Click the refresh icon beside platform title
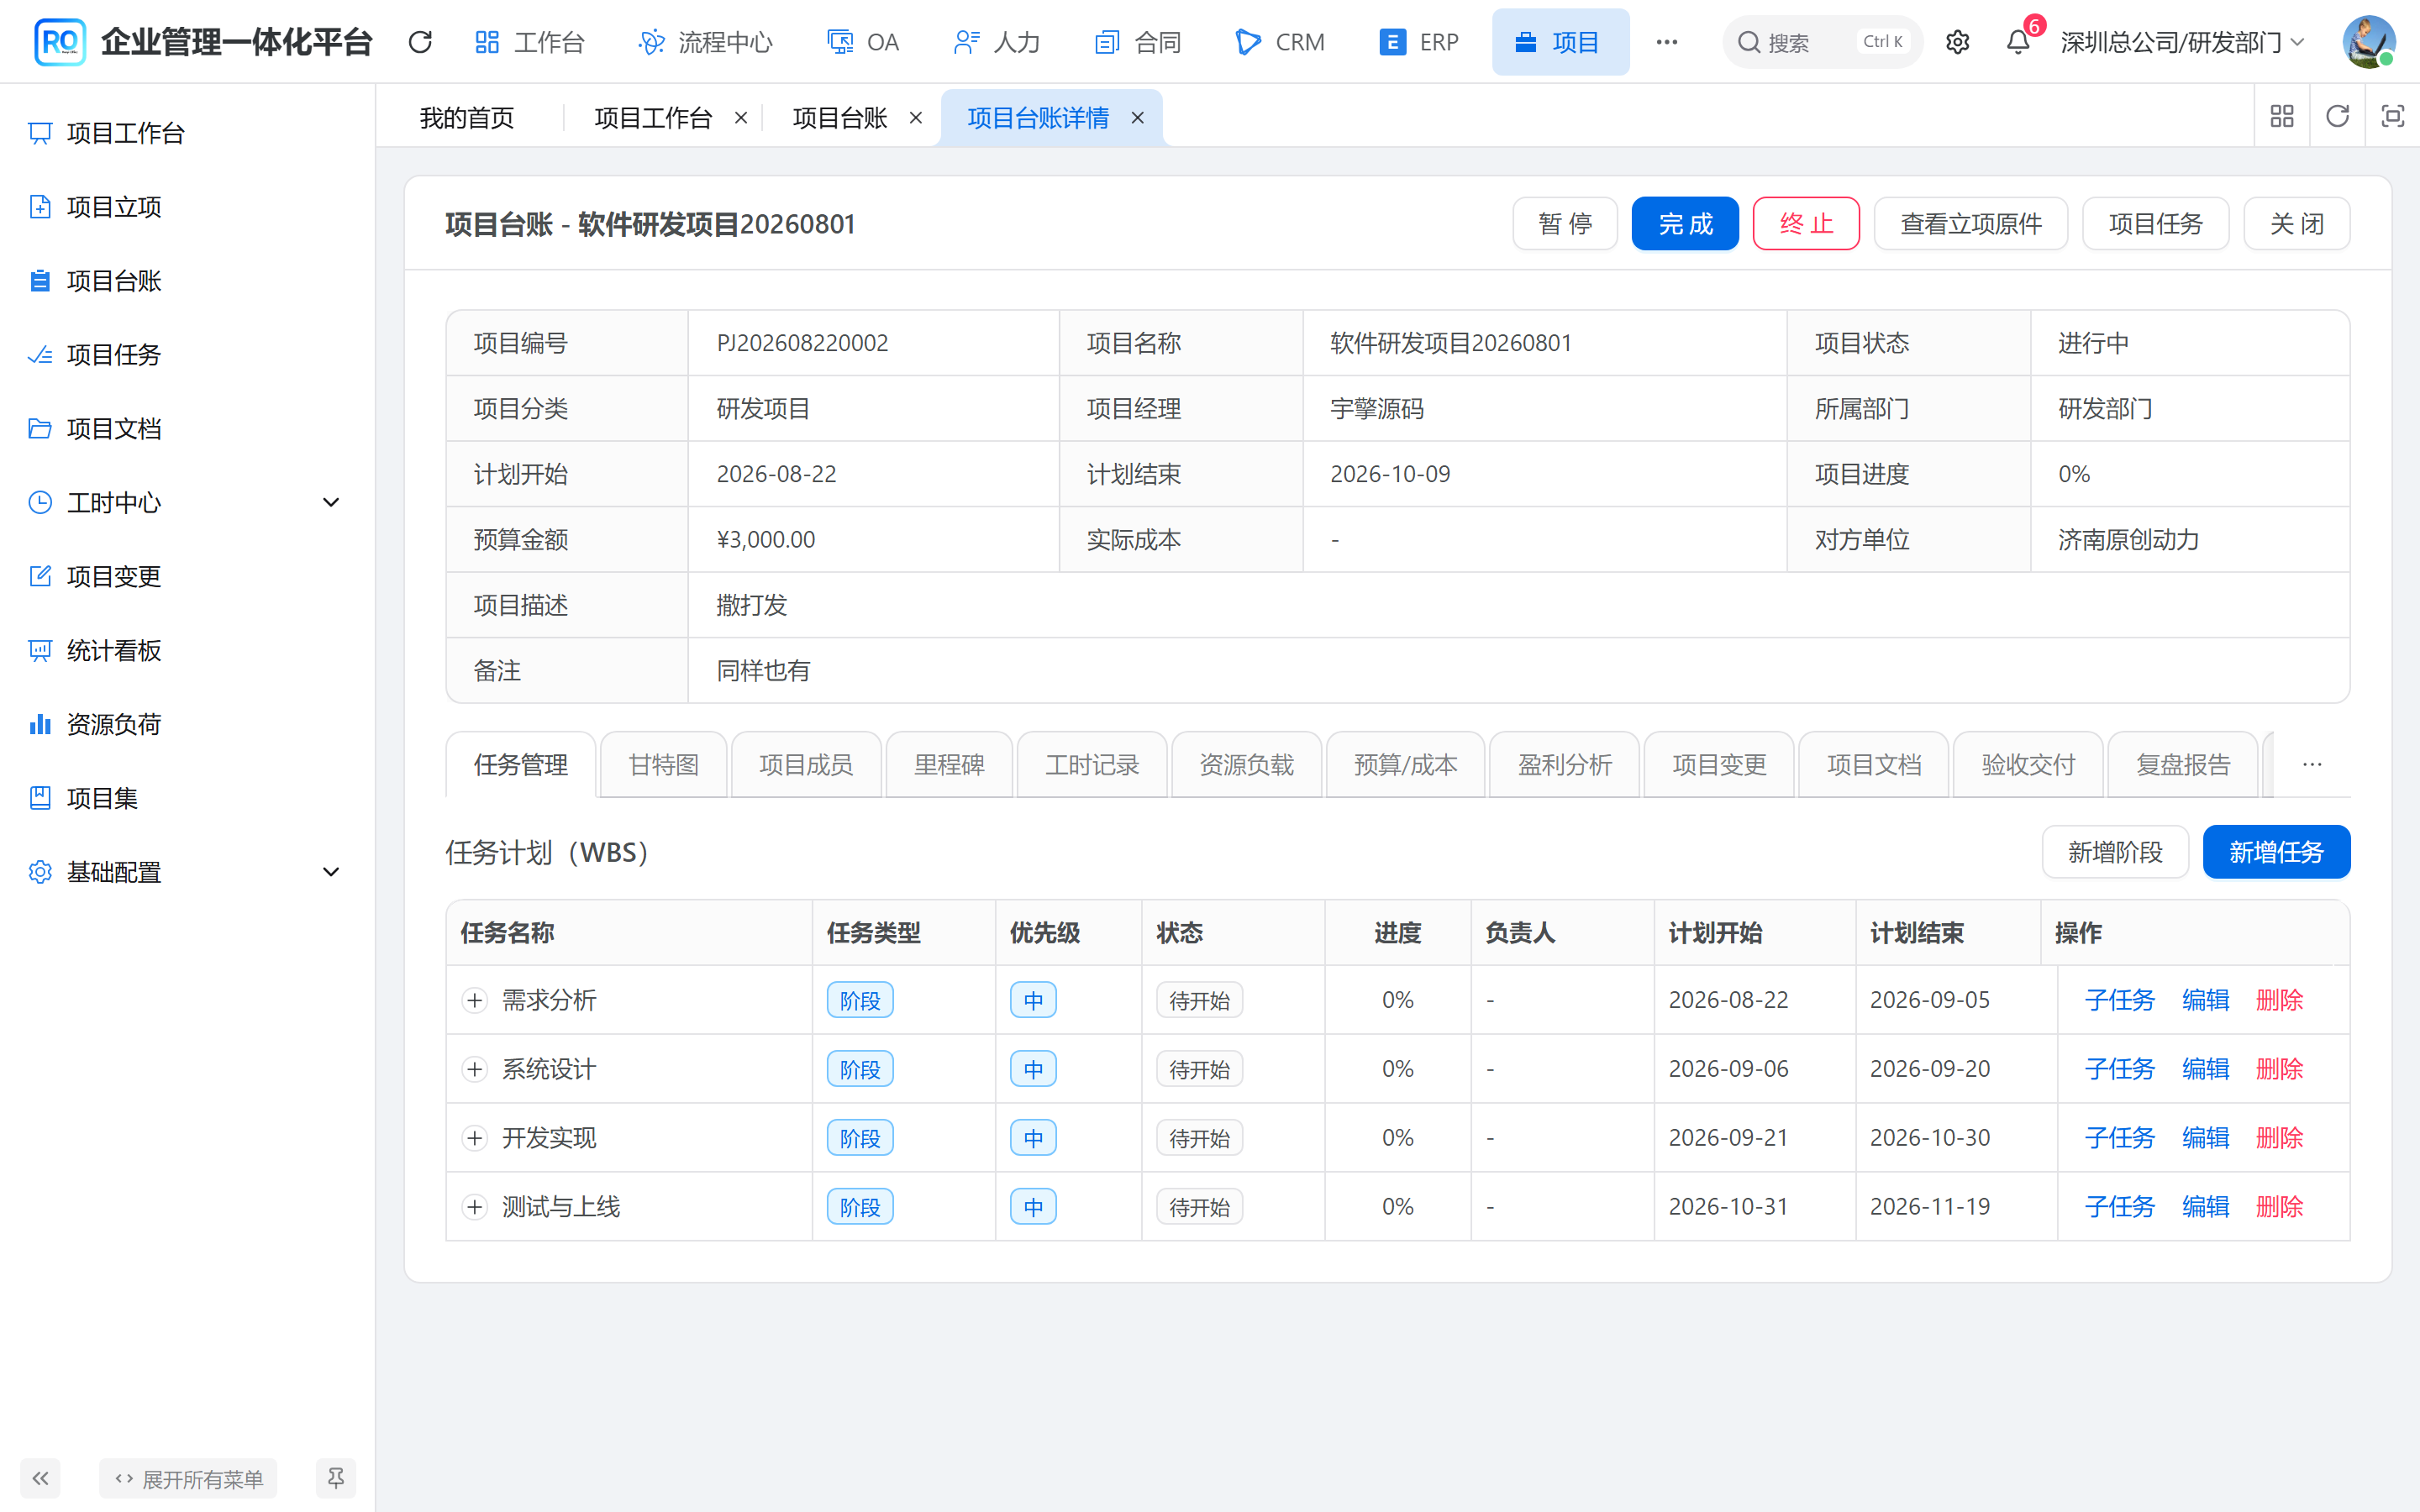Image resolution: width=2420 pixels, height=1512 pixels. [x=420, y=42]
